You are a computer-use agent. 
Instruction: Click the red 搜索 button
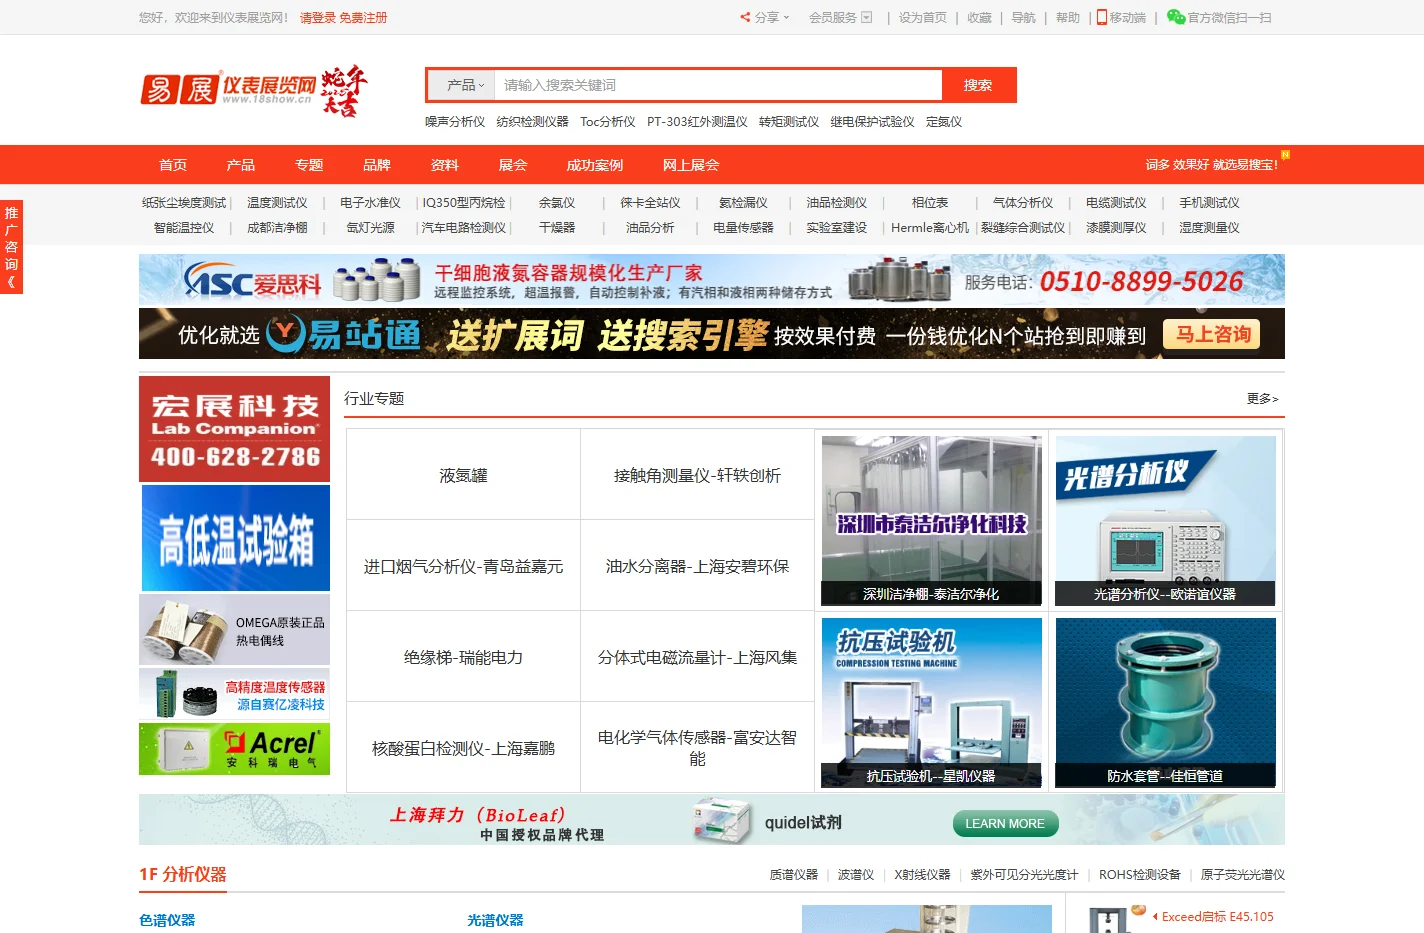click(x=978, y=85)
